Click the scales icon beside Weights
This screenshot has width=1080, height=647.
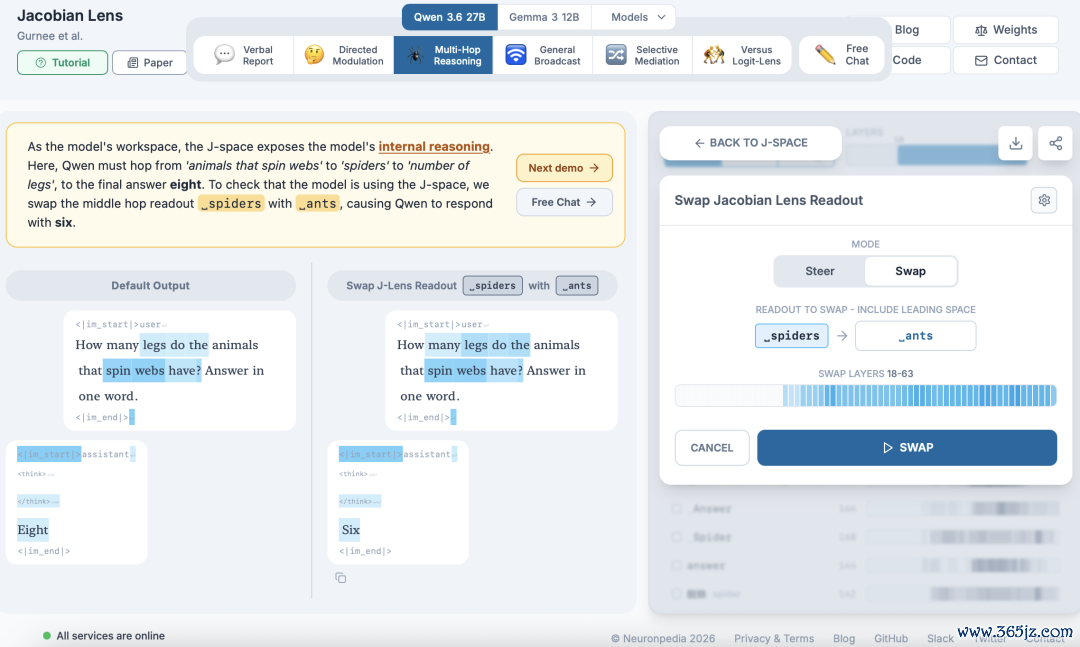(x=981, y=30)
